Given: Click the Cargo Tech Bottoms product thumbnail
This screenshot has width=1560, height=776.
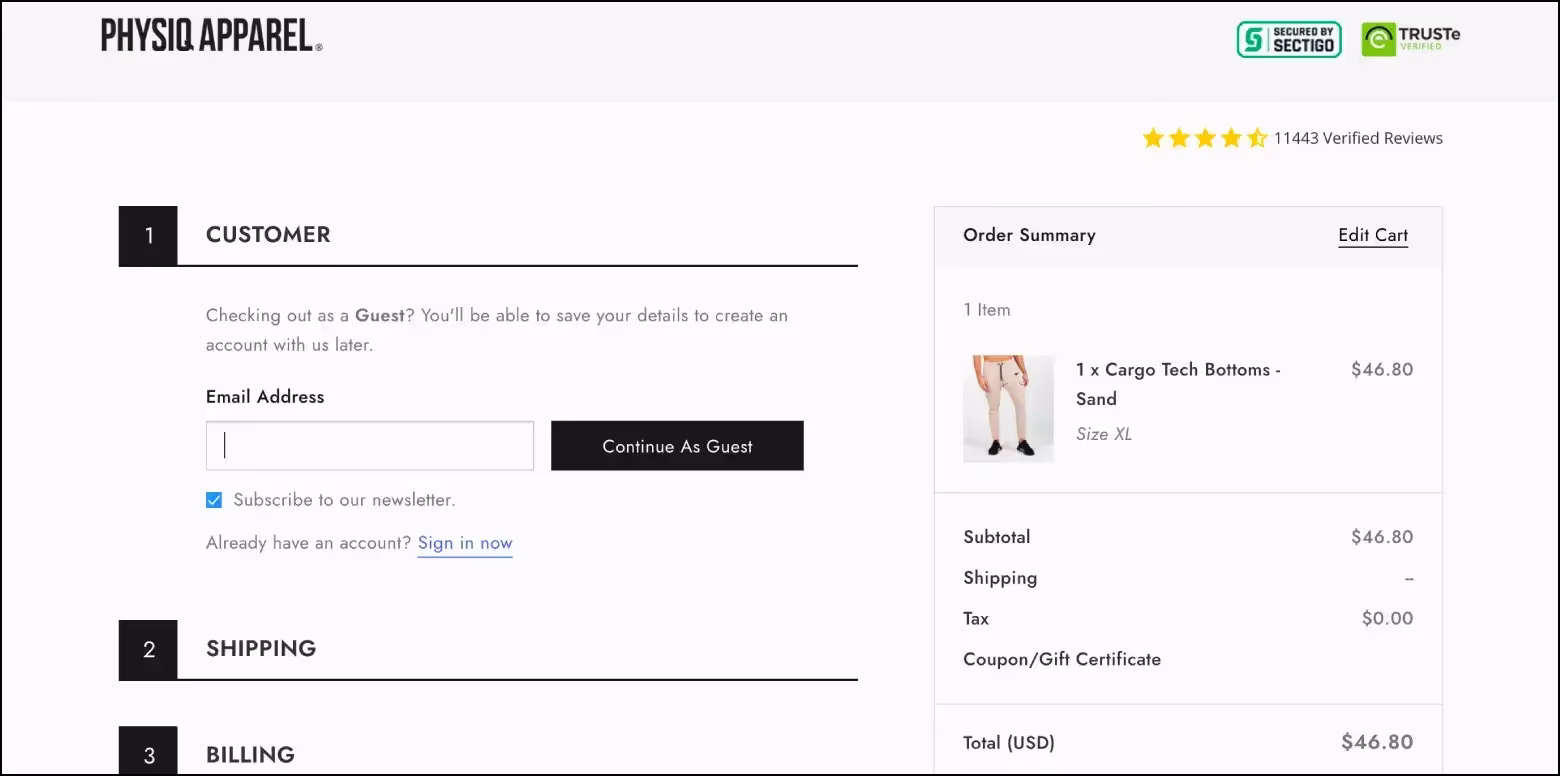Looking at the screenshot, I should click(x=1008, y=408).
